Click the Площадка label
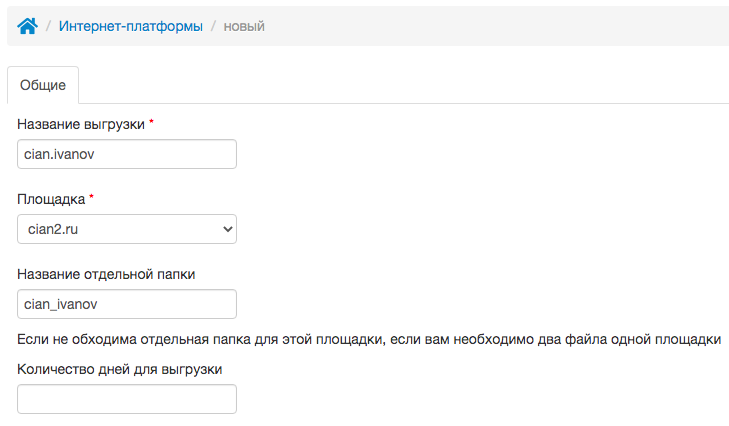The image size is (729, 426). click(x=51, y=199)
